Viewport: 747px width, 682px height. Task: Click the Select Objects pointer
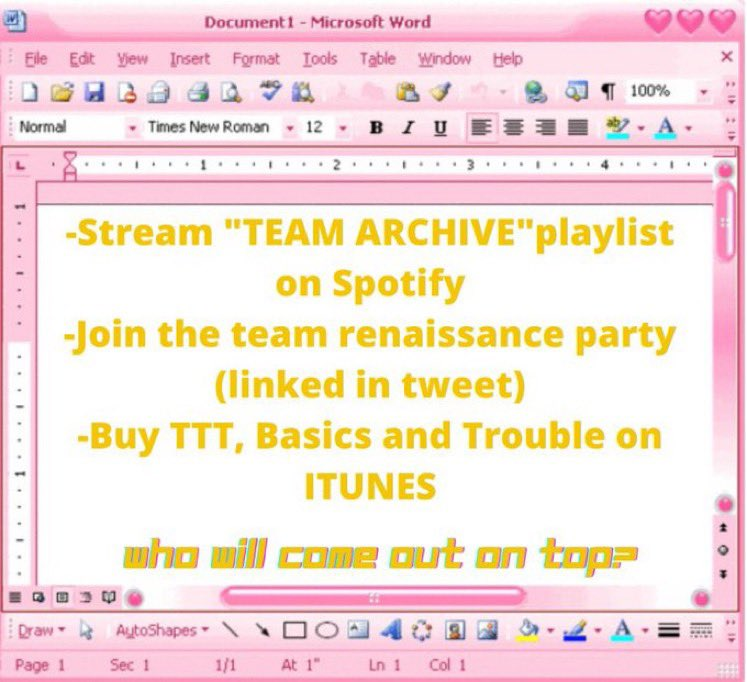click(86, 631)
